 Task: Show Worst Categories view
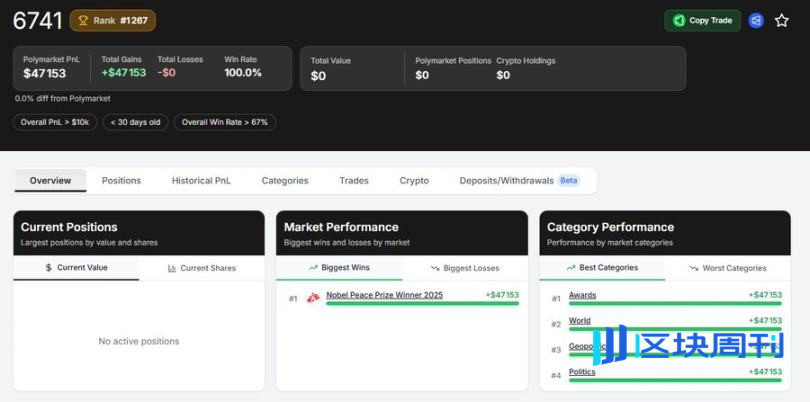728,268
